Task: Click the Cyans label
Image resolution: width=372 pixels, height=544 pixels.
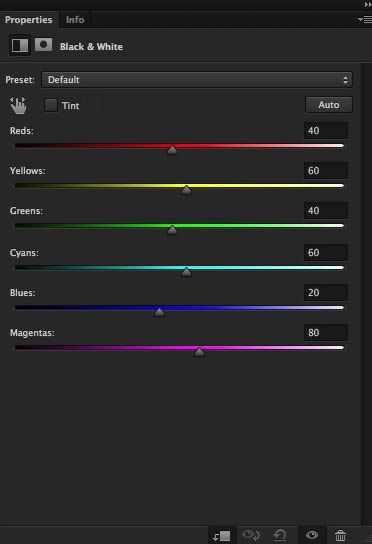Action: (x=24, y=253)
